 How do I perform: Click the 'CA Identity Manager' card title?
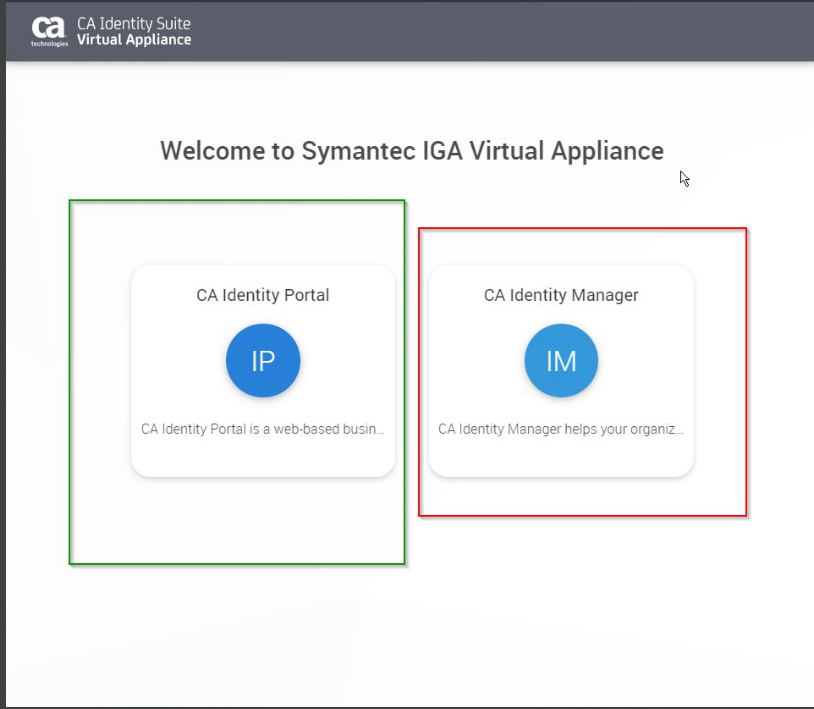click(x=561, y=295)
